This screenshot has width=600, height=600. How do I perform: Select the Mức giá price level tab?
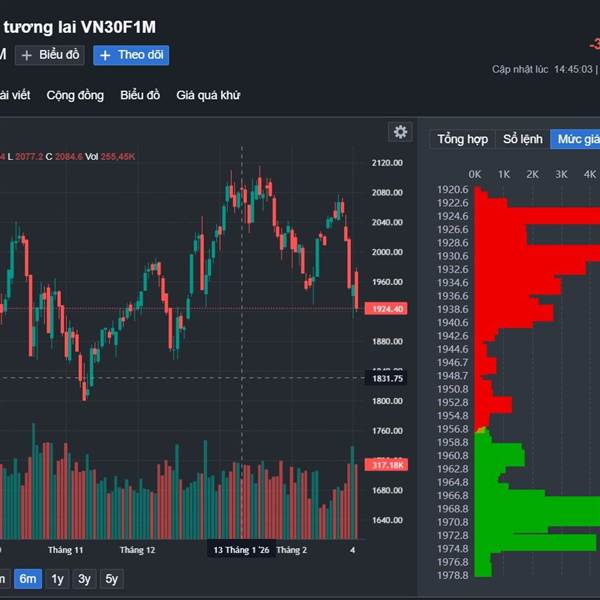[578, 139]
